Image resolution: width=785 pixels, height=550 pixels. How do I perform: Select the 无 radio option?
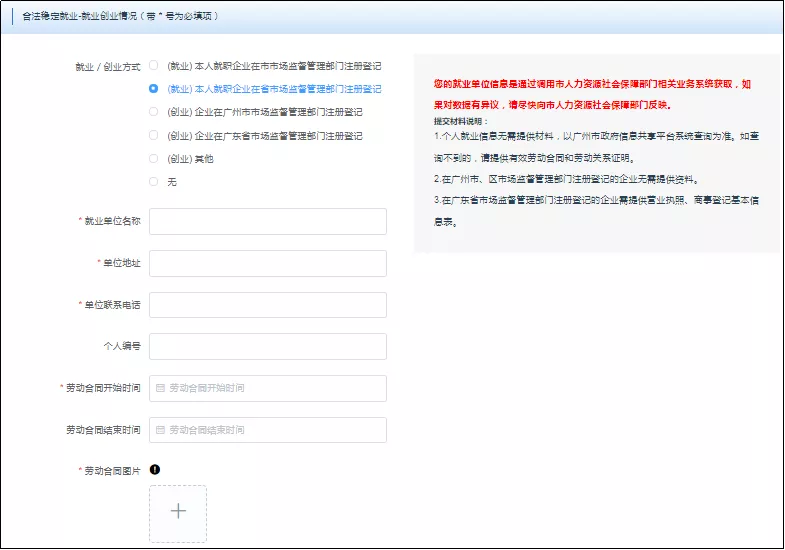click(x=154, y=182)
